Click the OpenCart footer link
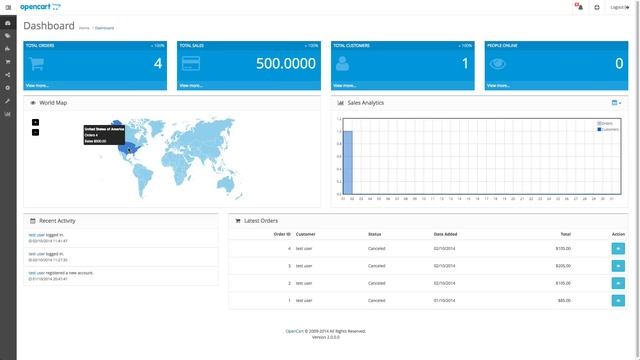This screenshot has width=640, height=360. (x=294, y=331)
